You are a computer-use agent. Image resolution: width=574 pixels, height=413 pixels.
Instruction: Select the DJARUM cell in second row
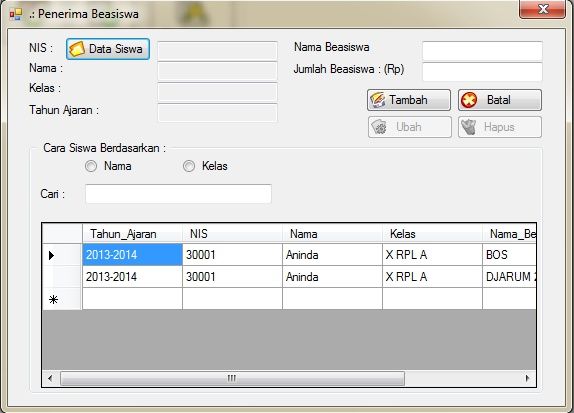[x=509, y=277]
